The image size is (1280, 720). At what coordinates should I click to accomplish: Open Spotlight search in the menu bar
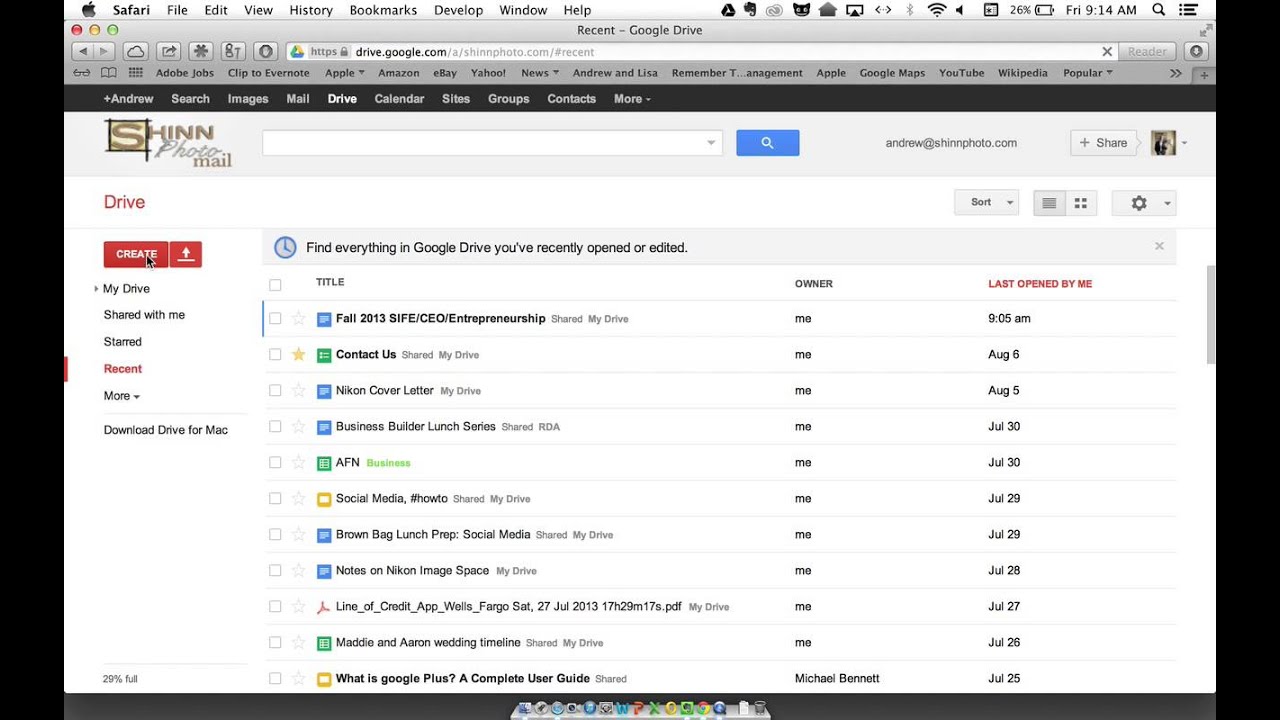point(1159,10)
